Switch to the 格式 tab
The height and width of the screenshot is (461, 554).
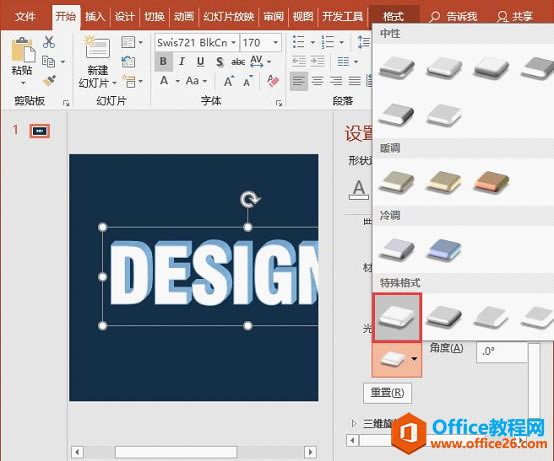click(x=394, y=16)
